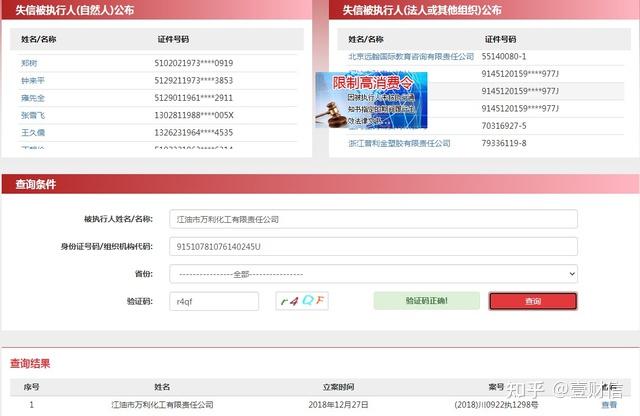This screenshot has width=640, height=416.
Task: Click the 立案时间 column header
Action: pyautogui.click(x=338, y=387)
